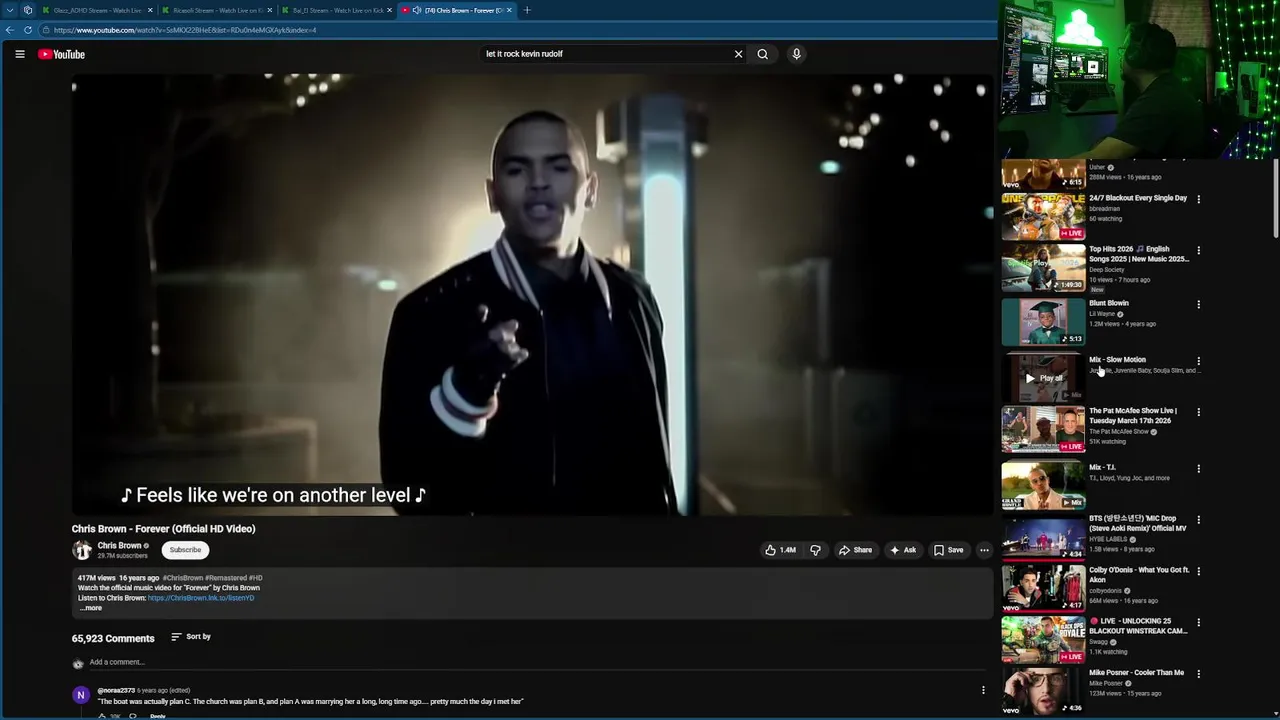Close the Ricasoli Stream tab
Screen dimensions: 1280x720
270,10
